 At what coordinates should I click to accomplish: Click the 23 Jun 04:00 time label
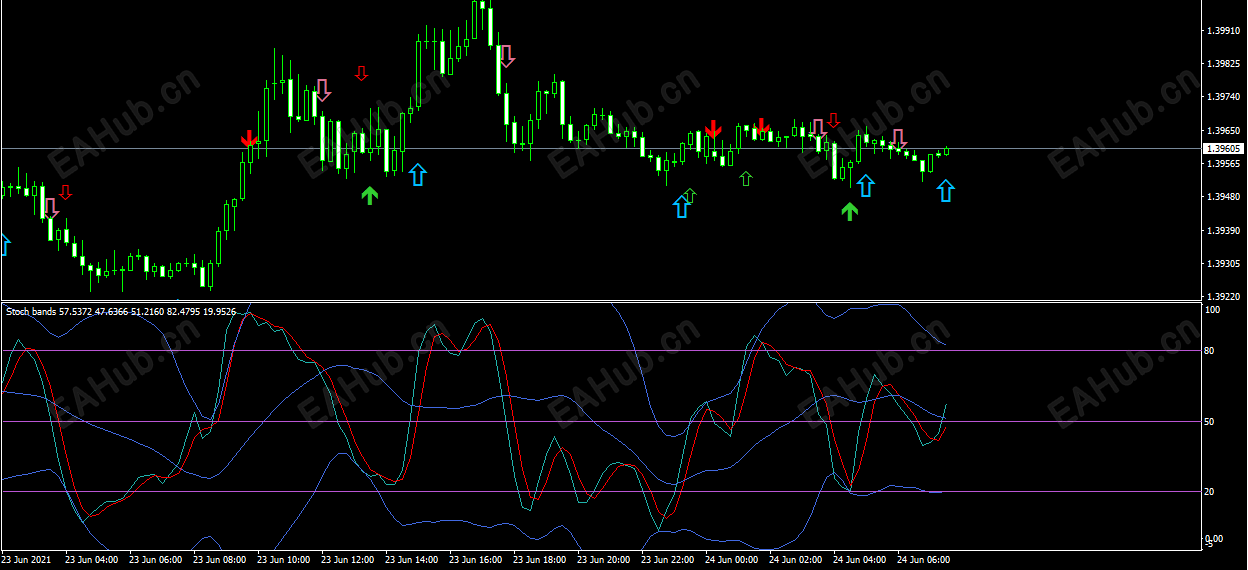coord(91,560)
